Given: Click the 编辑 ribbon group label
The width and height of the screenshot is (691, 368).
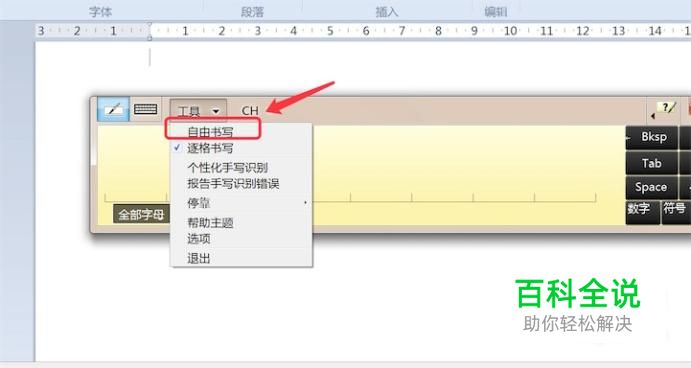Looking at the screenshot, I should click(496, 11).
